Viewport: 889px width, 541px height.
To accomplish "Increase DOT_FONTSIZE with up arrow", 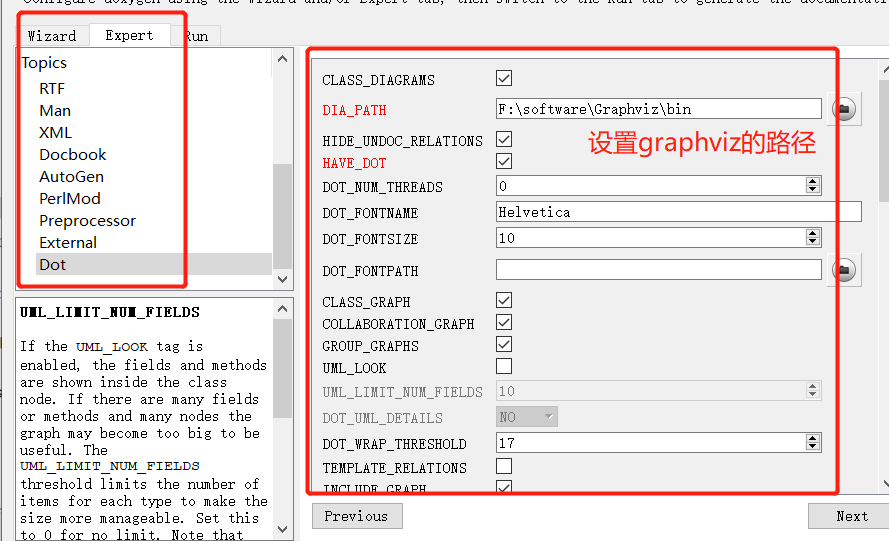I will click(812, 233).
